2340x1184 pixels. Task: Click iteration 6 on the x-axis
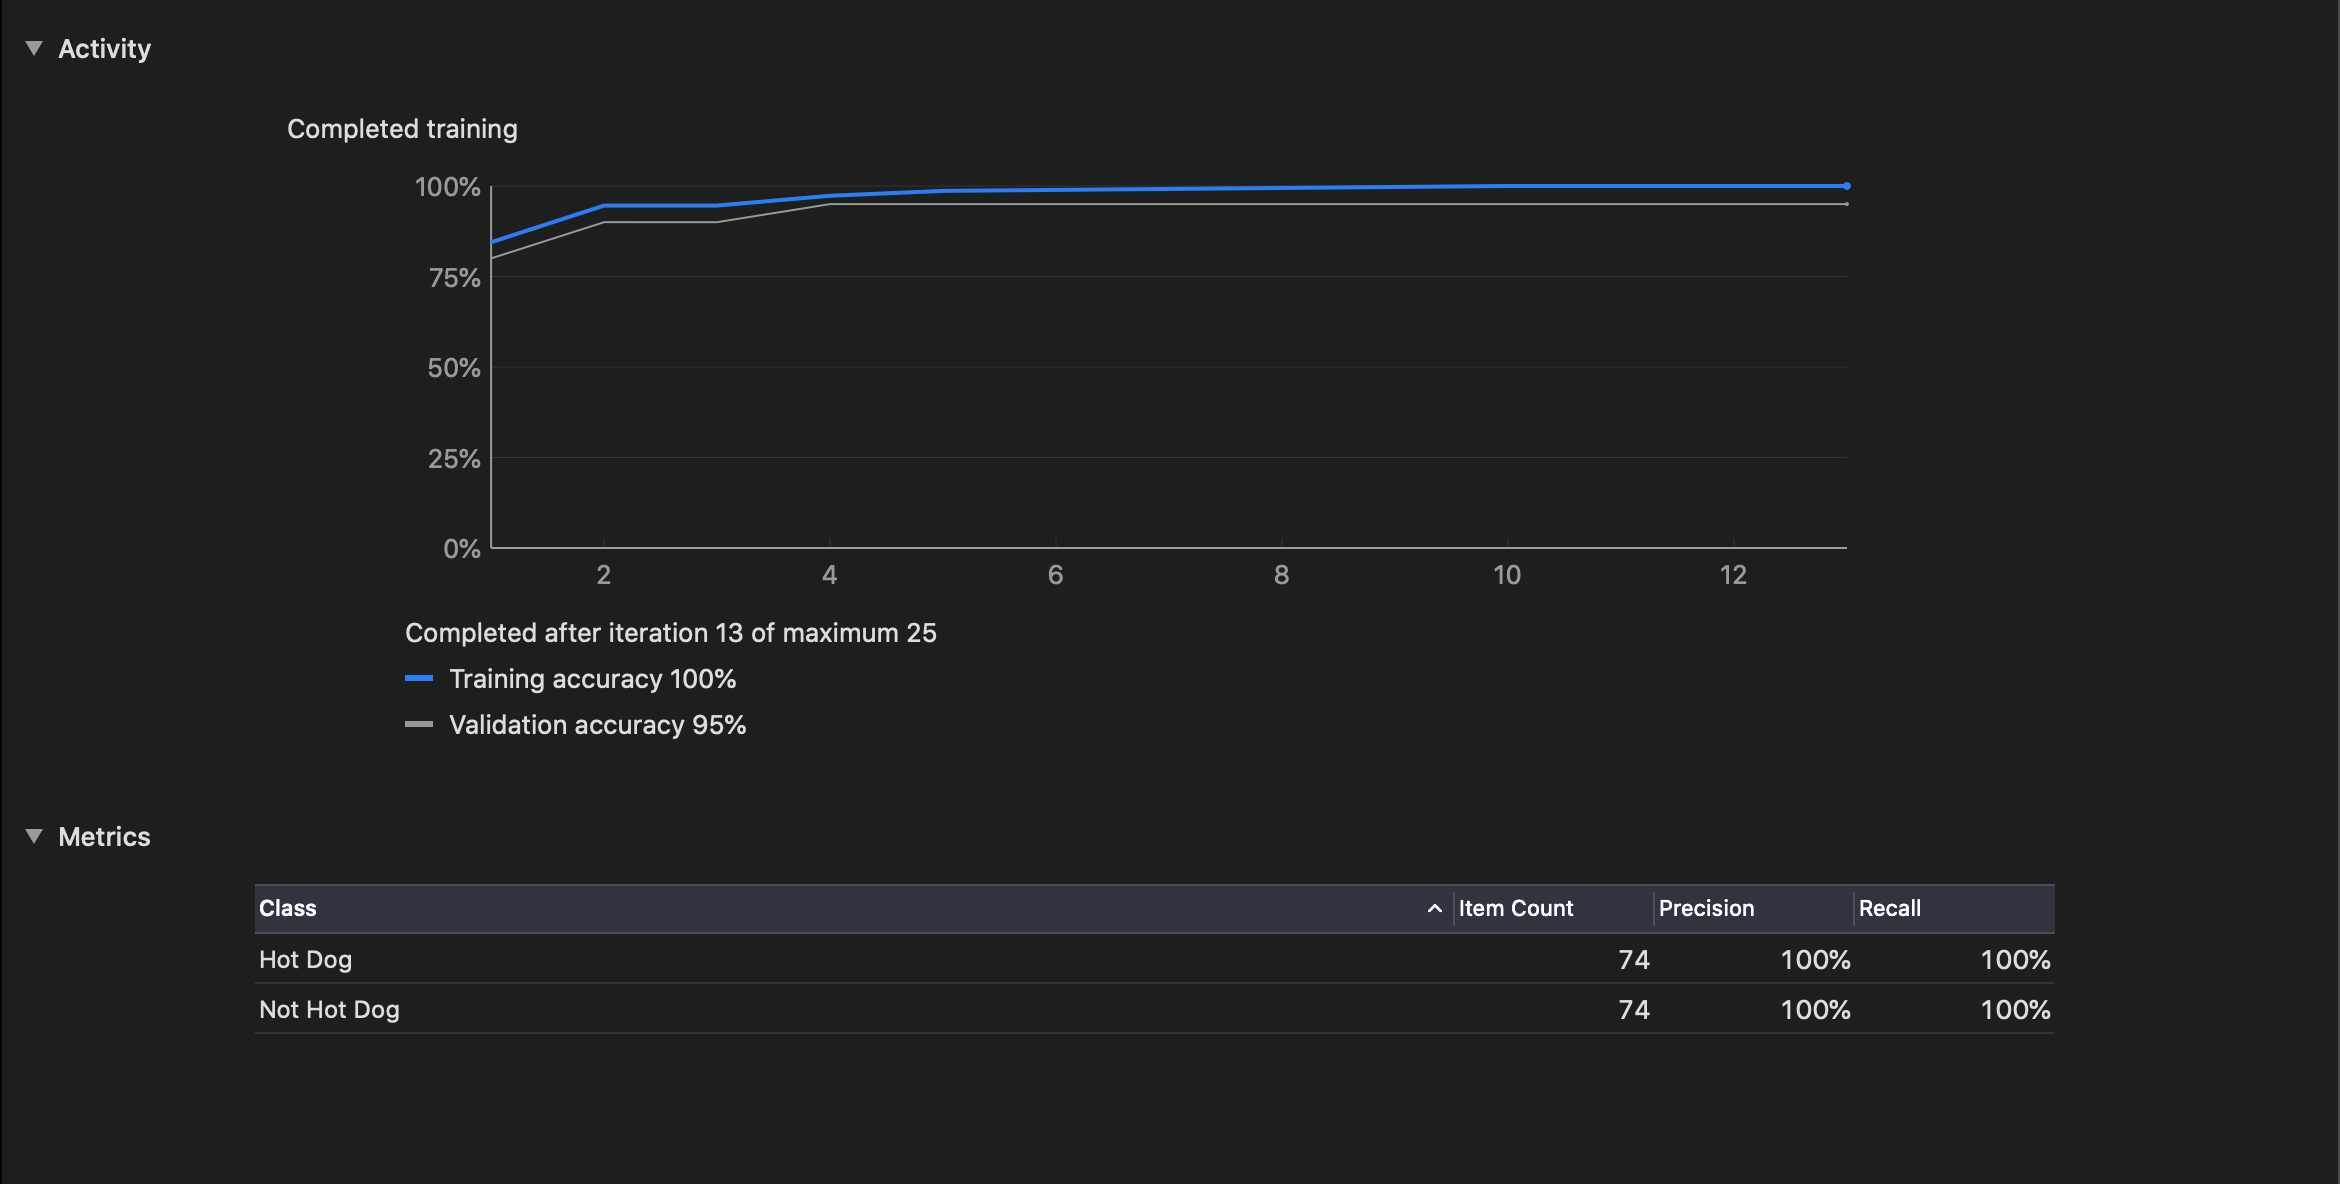[1055, 575]
